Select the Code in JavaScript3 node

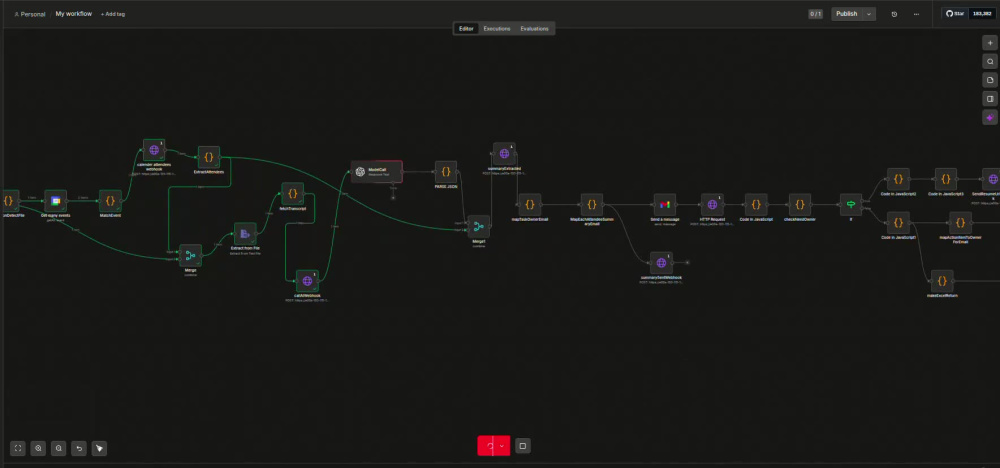pyautogui.click(x=946, y=179)
